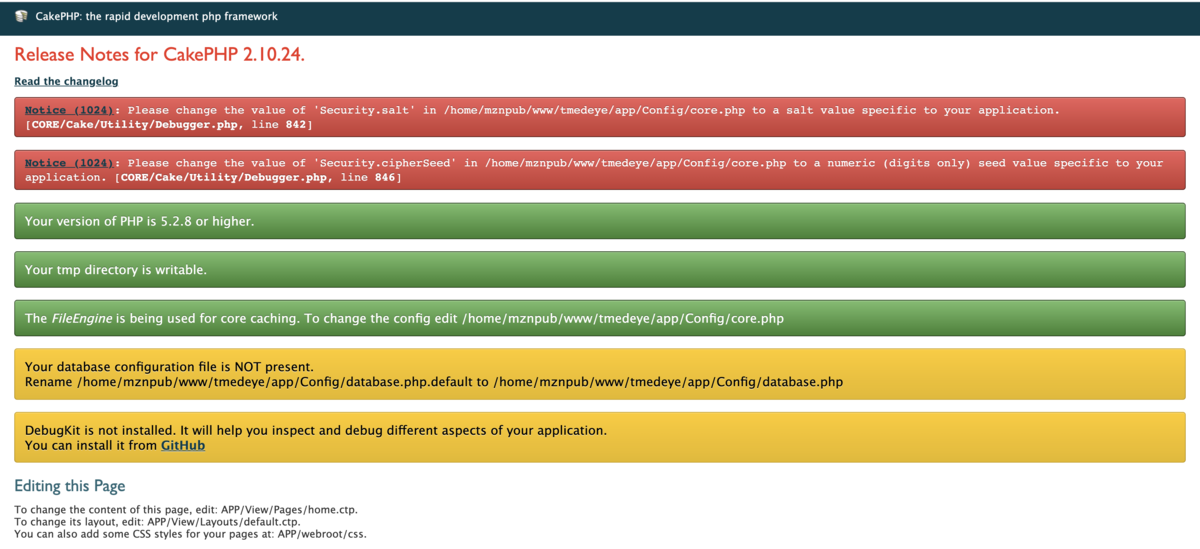Open the Read the changelog link

[x=66, y=81]
